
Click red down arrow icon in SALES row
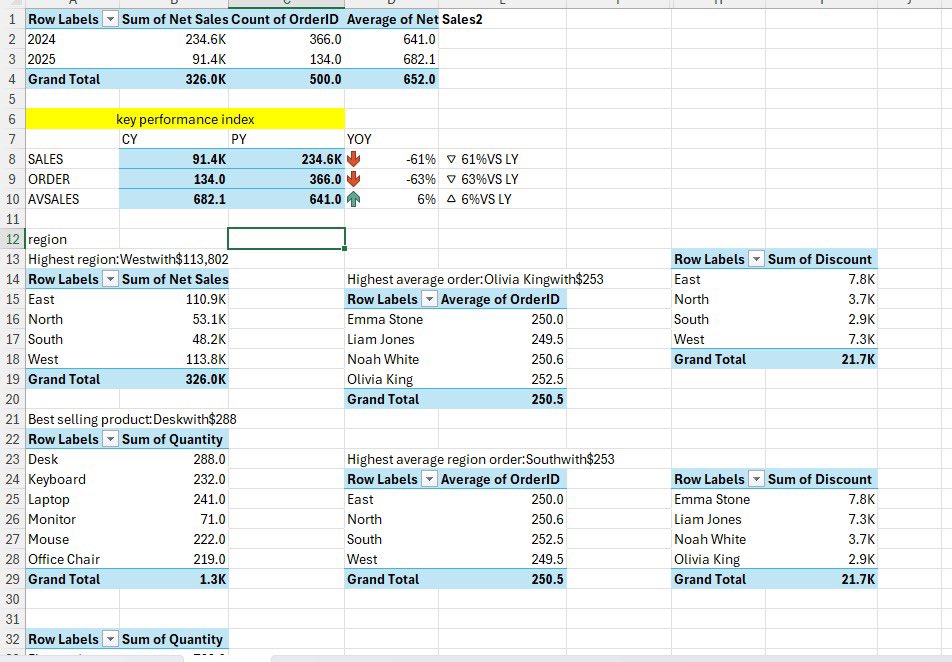click(353, 159)
